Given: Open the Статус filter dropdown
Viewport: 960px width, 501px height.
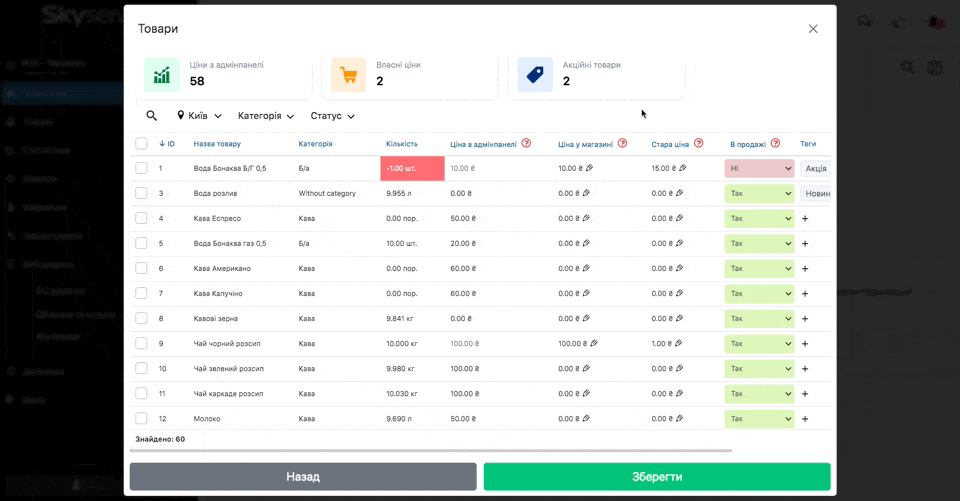Looking at the screenshot, I should [x=332, y=116].
